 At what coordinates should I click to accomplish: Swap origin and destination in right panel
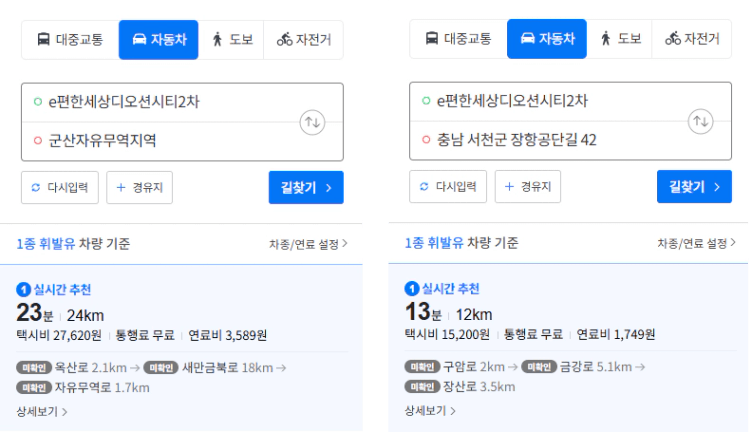pos(701,121)
